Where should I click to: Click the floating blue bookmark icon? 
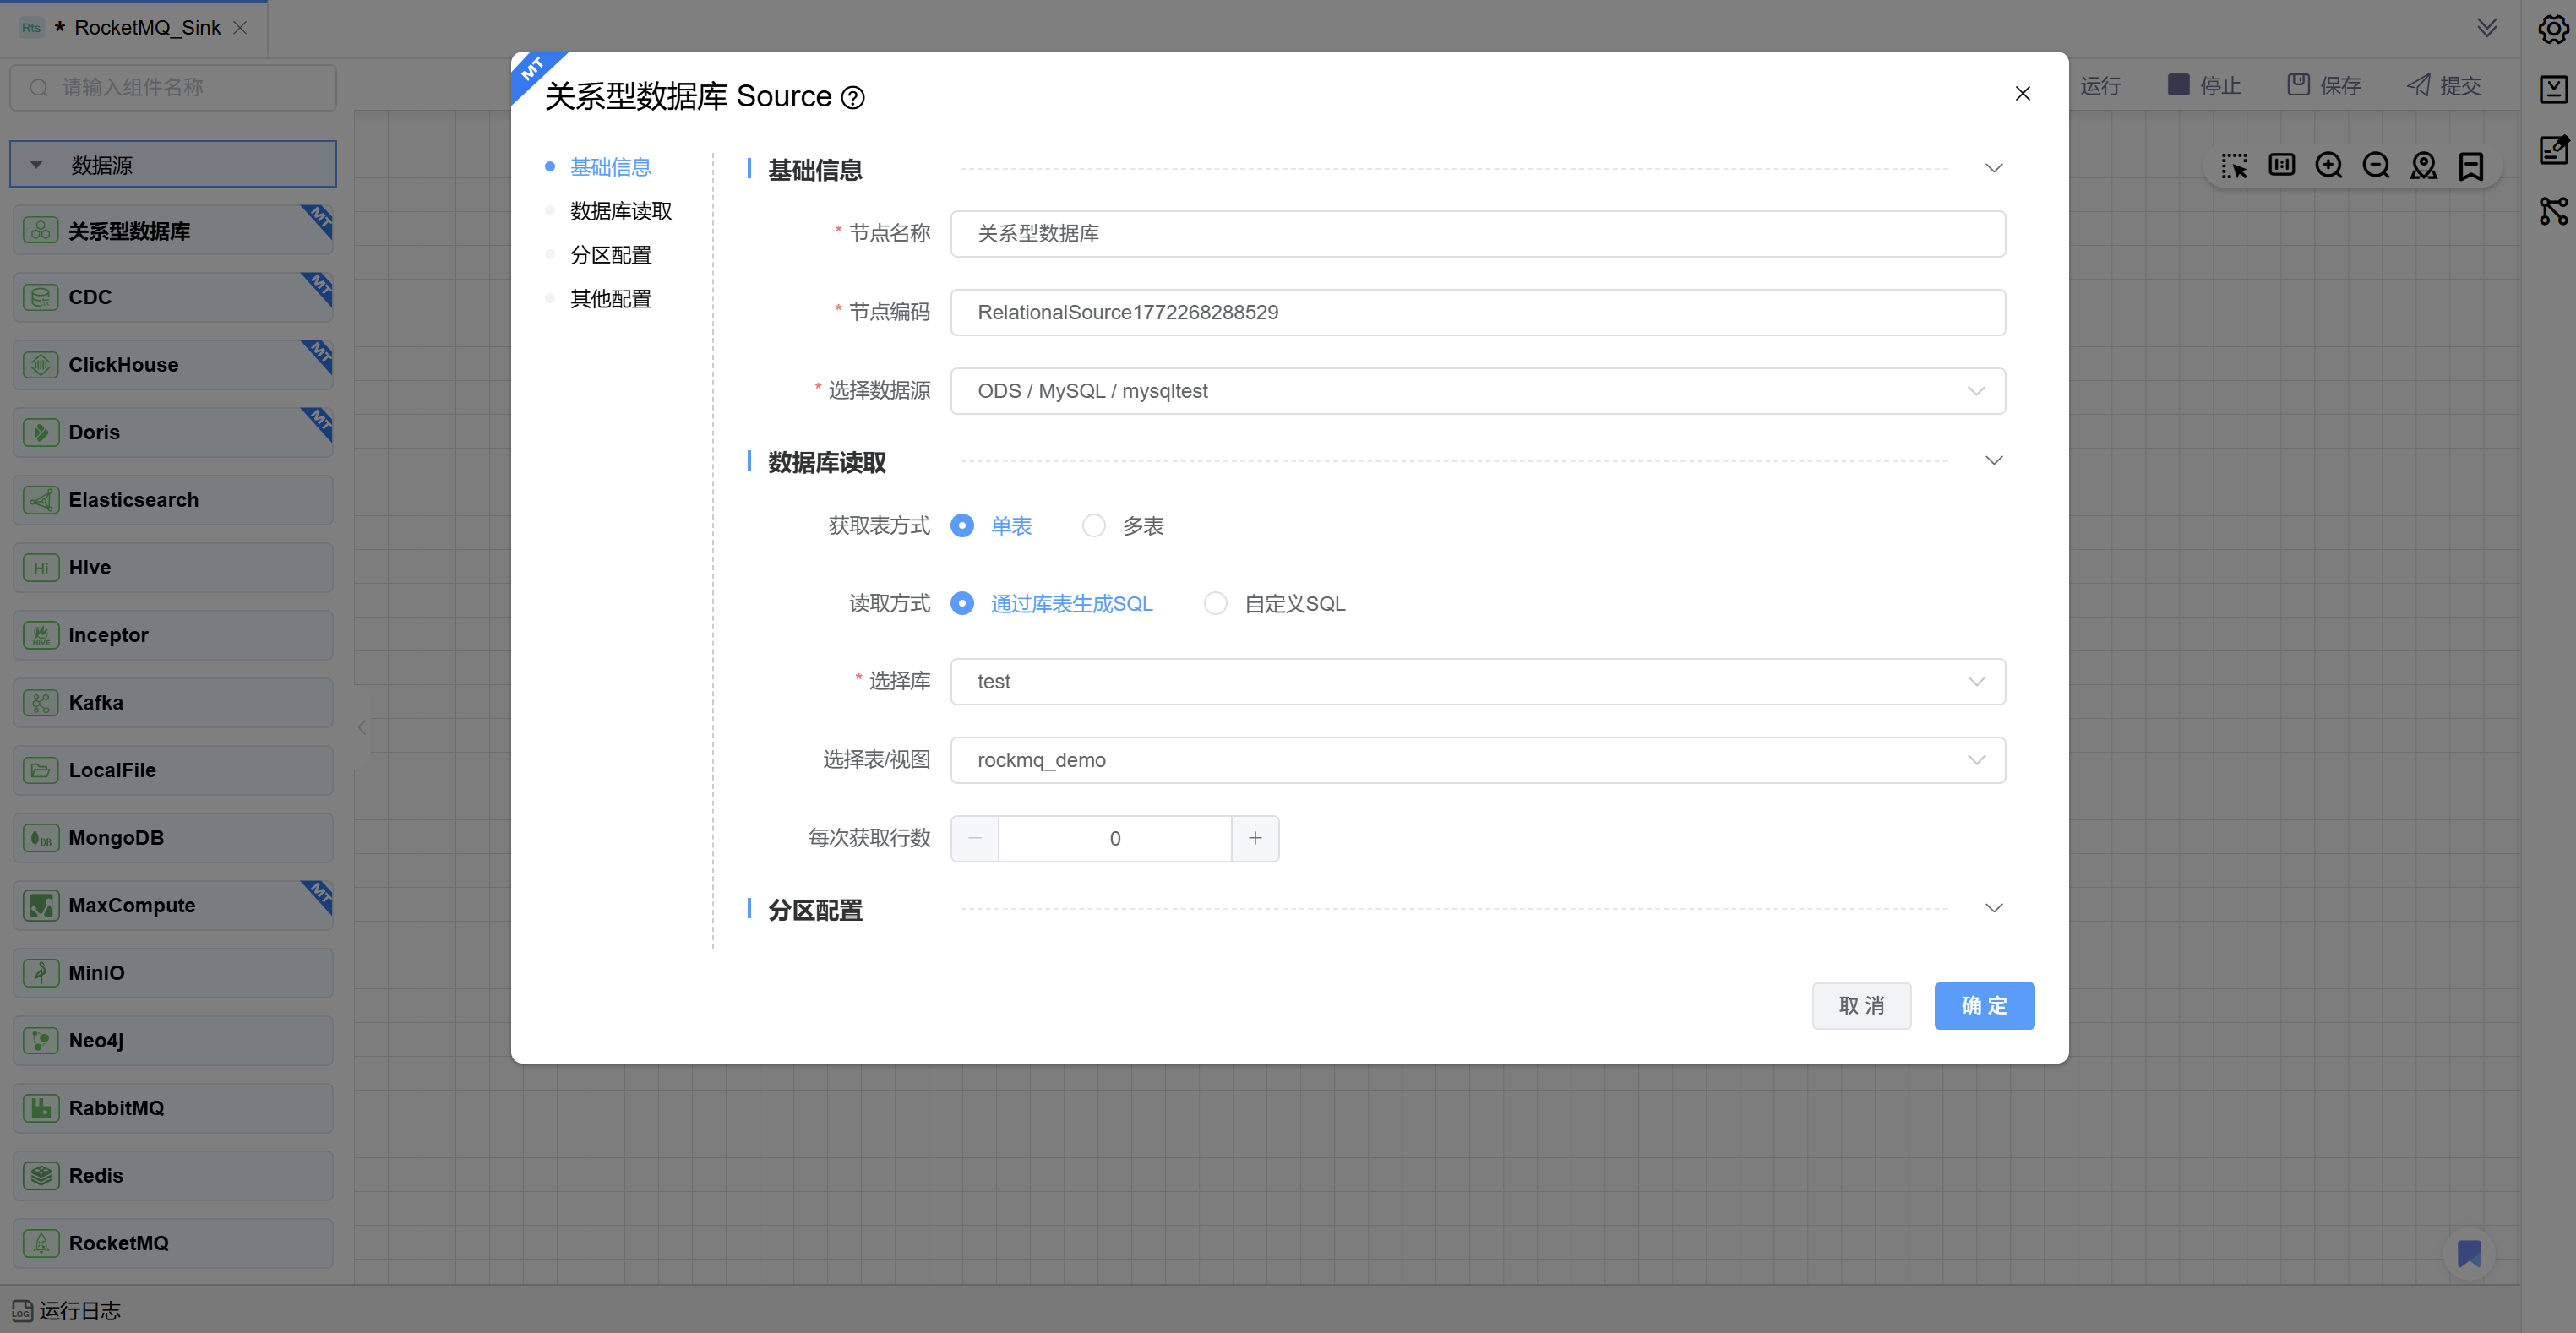click(x=2469, y=1253)
